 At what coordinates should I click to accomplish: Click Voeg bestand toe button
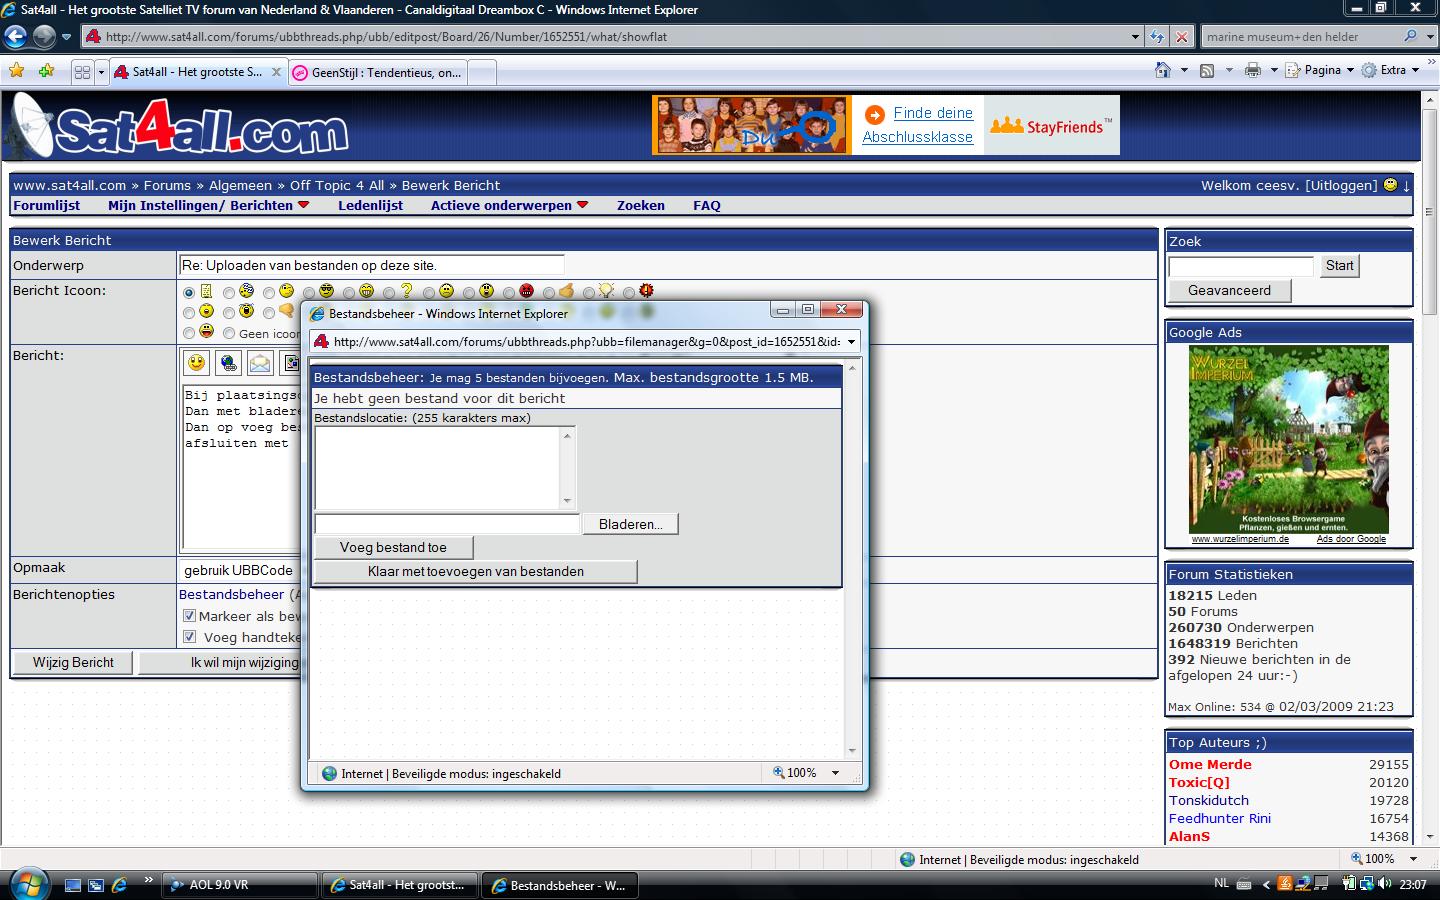[x=393, y=547]
